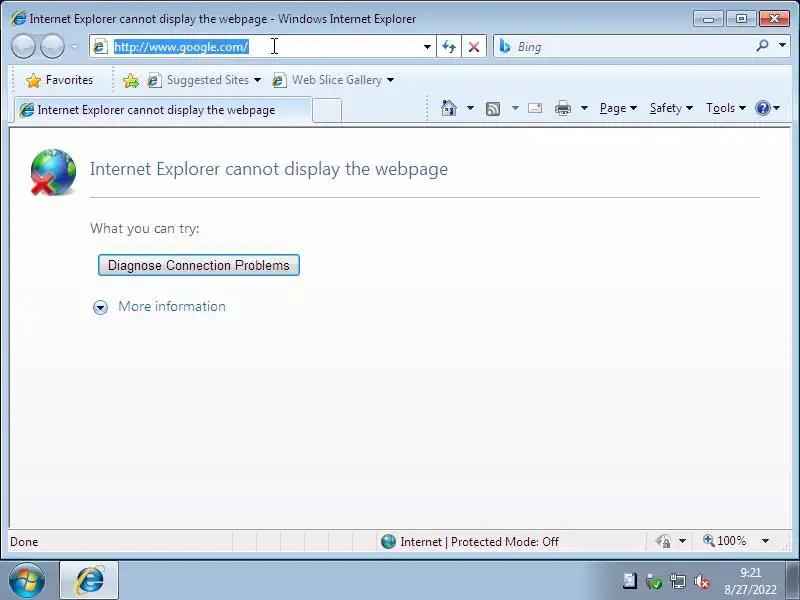Open Suggested Sites link
Screen dimensions: 800x600
[x=198, y=80]
